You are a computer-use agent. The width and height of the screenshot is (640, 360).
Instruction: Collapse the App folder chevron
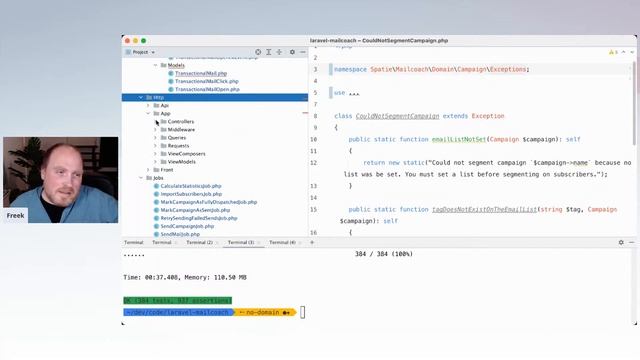[x=148, y=113]
